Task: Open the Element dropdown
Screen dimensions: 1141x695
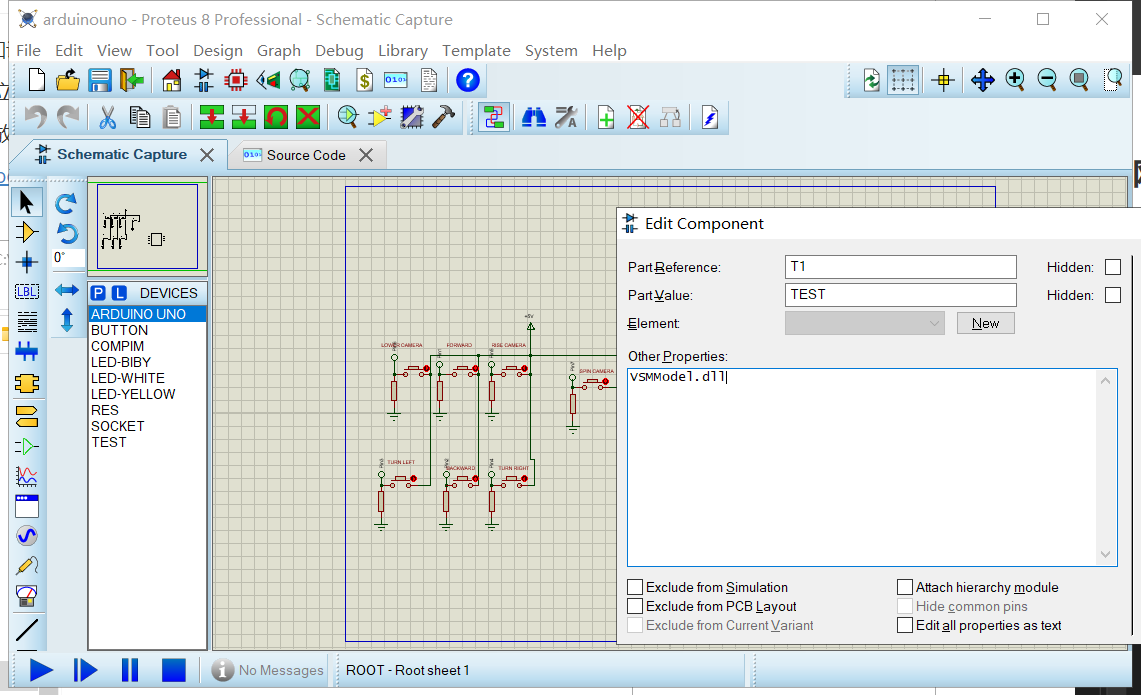Action: click(x=864, y=323)
